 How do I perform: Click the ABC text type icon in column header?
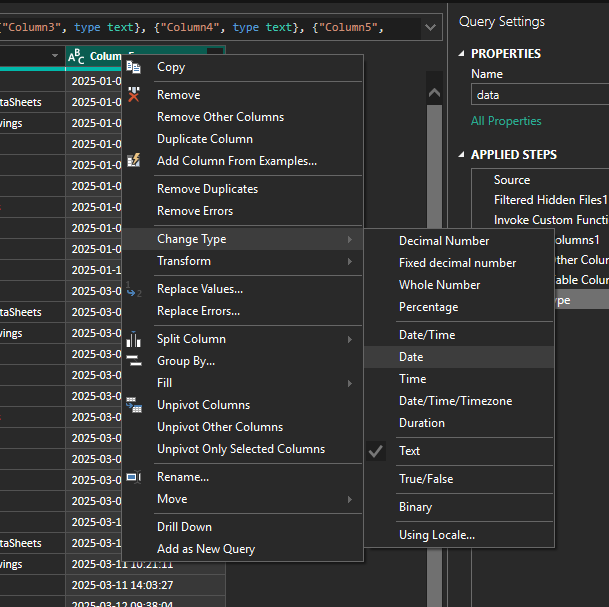click(x=76, y=57)
